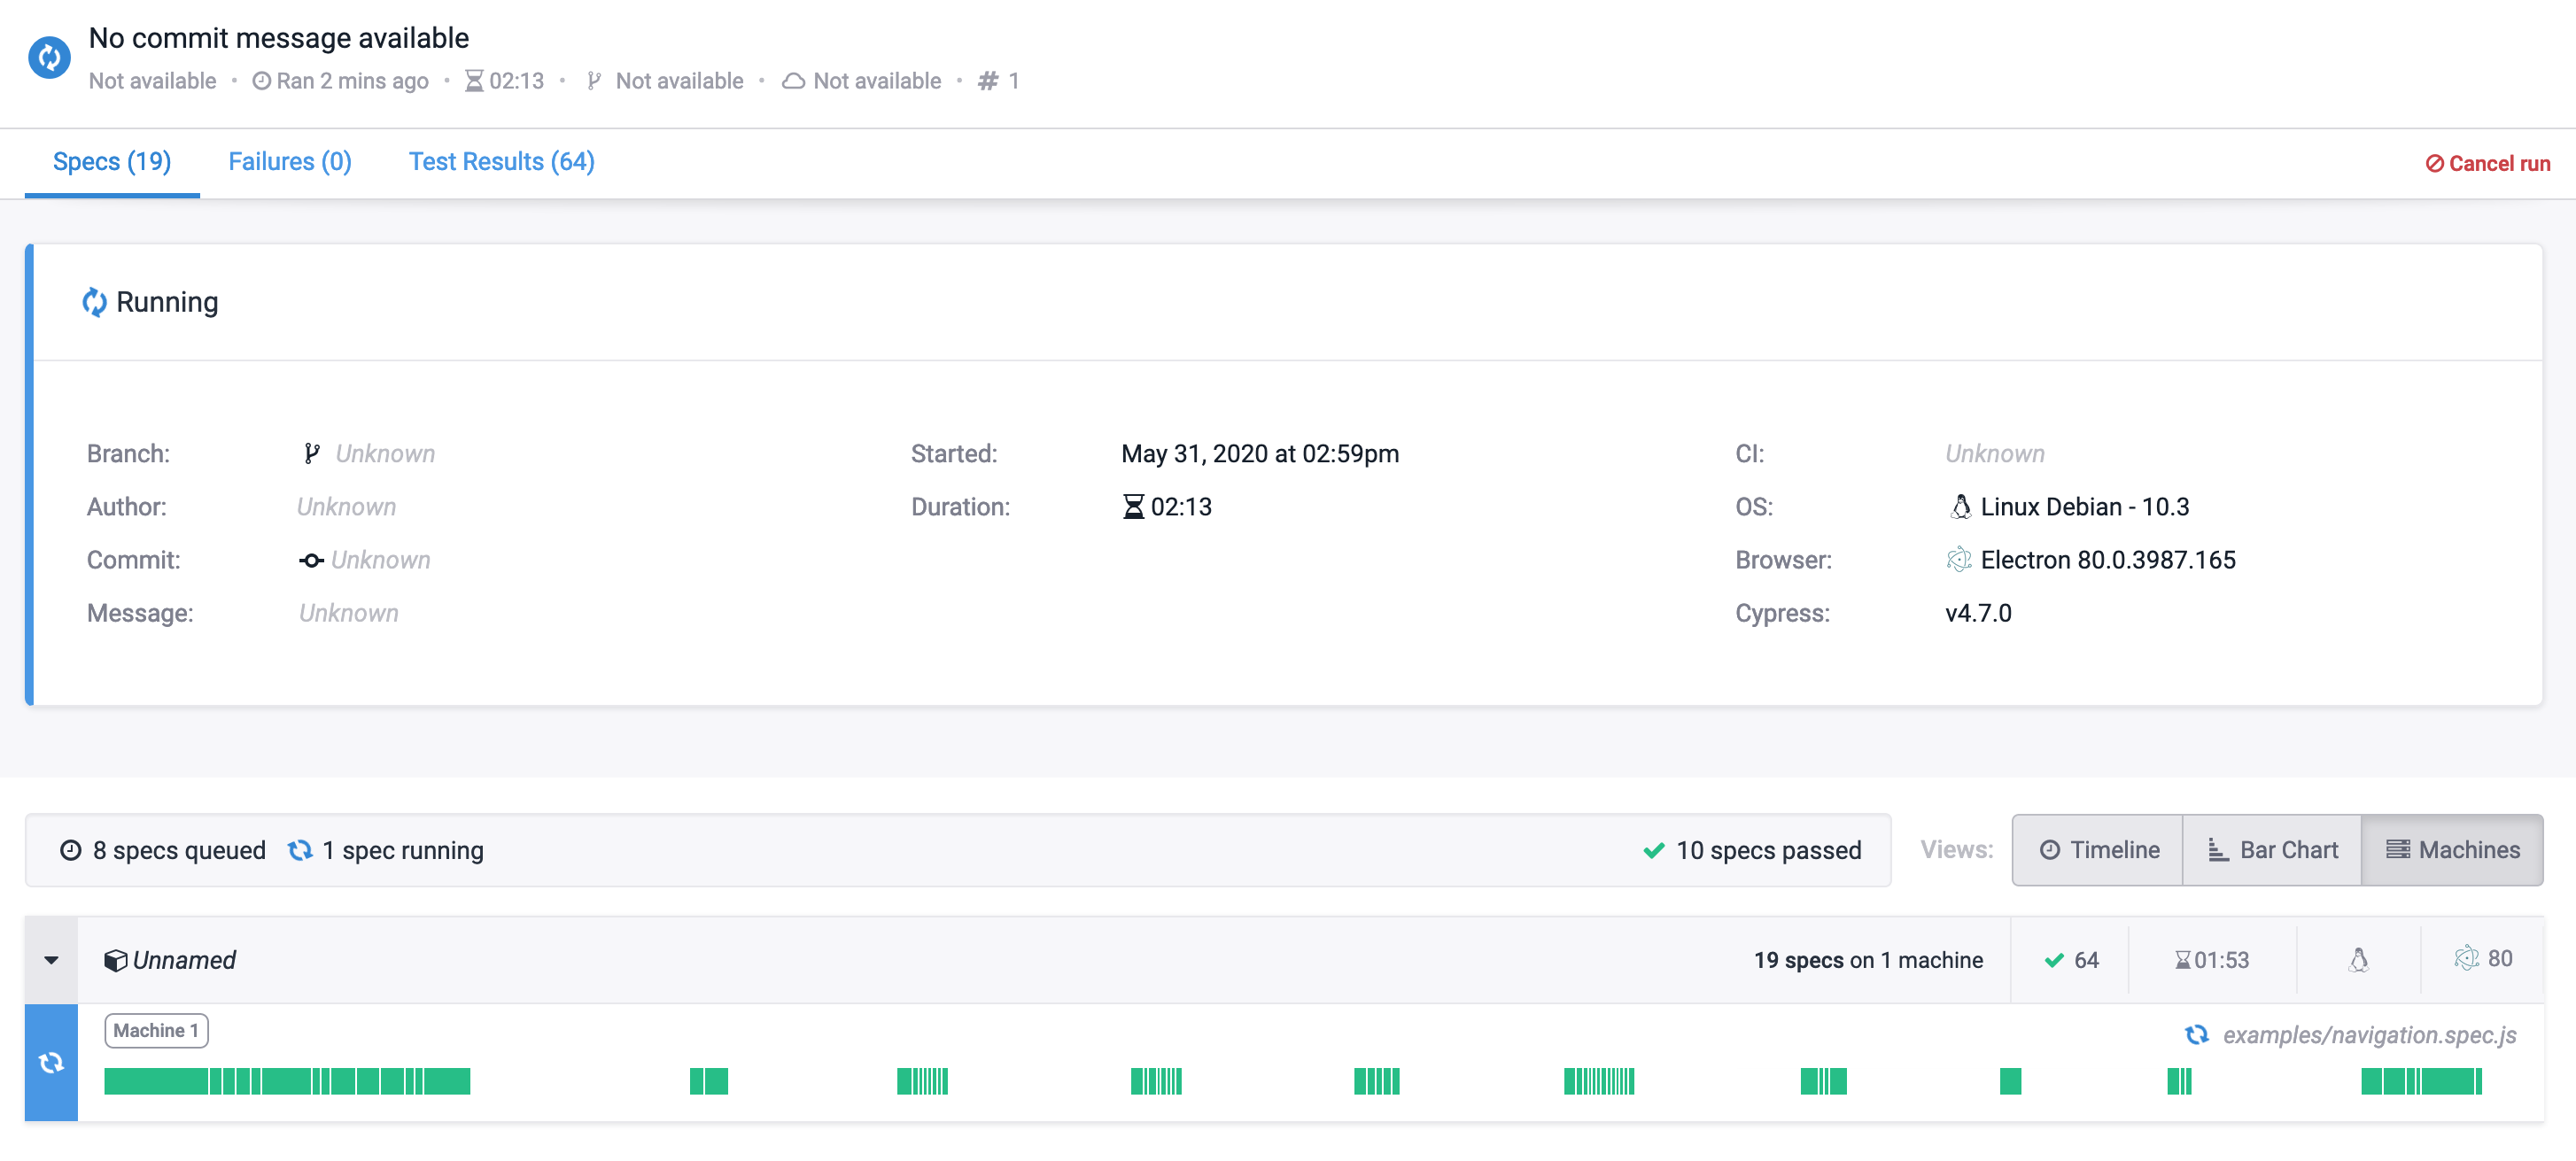Image resolution: width=2576 pixels, height=1161 pixels.
Task: Click the cloud CI icon in header
Action: (x=793, y=81)
